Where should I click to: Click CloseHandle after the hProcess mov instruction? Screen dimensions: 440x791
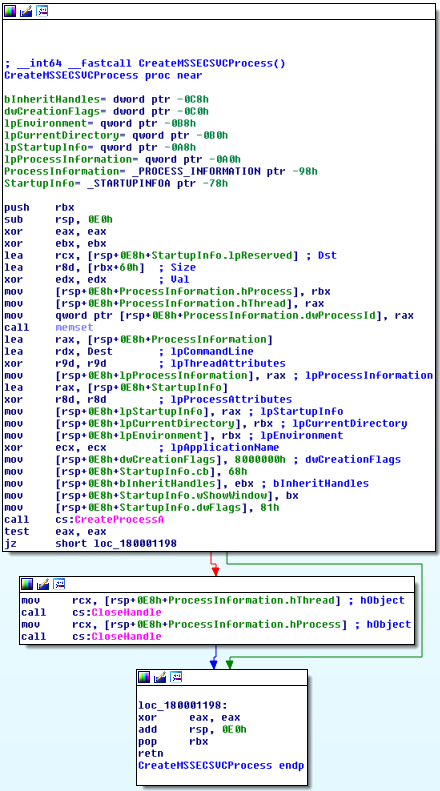tap(125, 637)
